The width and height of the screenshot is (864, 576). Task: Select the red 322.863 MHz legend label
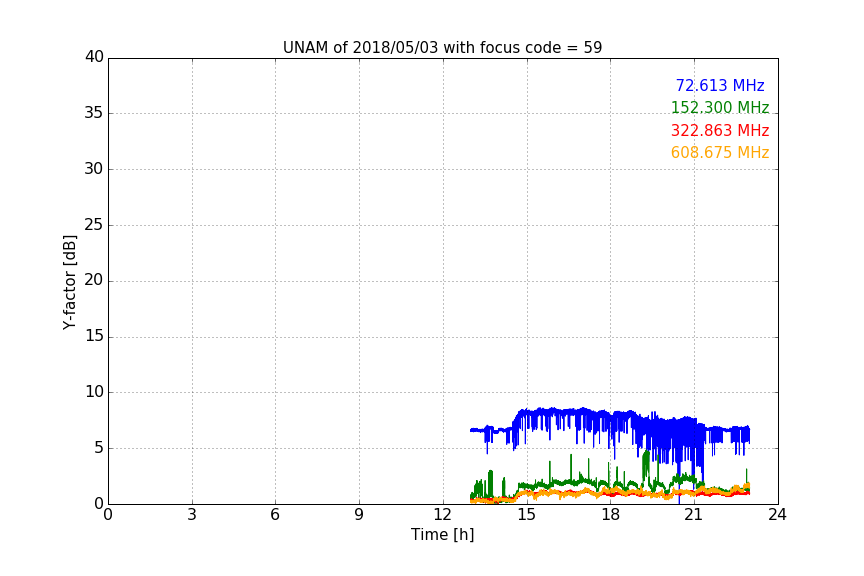[x=720, y=131]
